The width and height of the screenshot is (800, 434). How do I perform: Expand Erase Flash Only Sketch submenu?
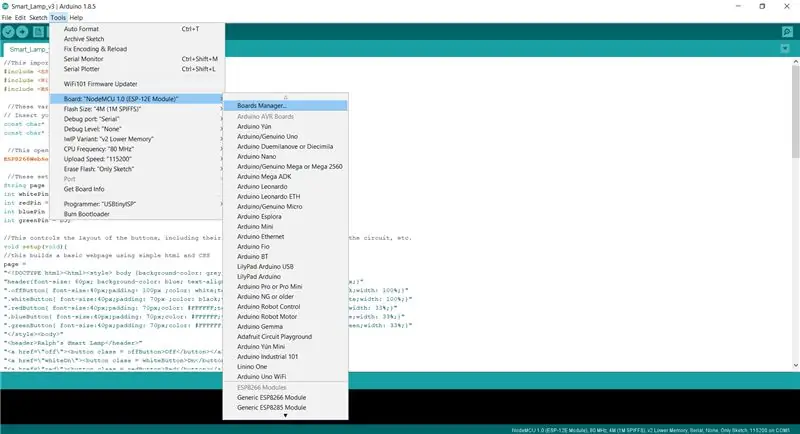(137, 169)
